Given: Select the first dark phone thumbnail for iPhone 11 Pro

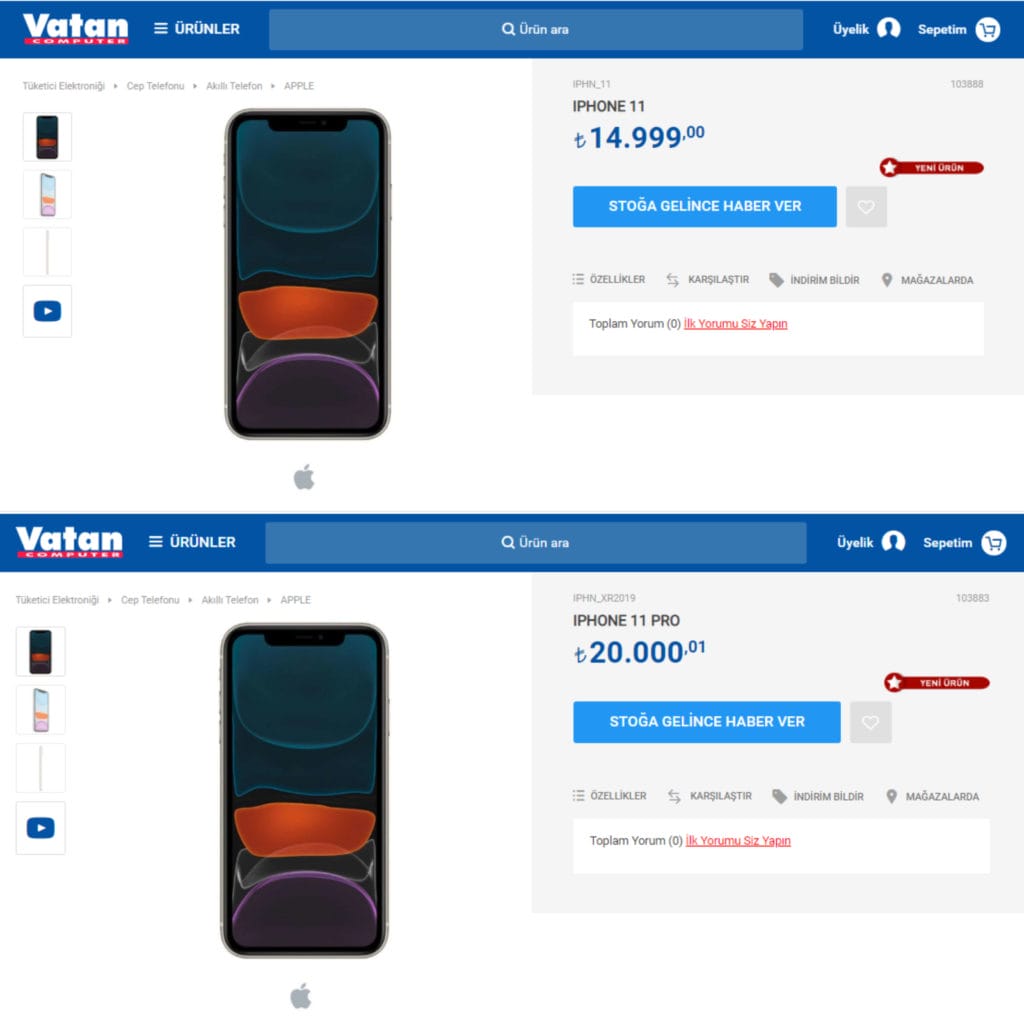Looking at the screenshot, I should pos(41,652).
